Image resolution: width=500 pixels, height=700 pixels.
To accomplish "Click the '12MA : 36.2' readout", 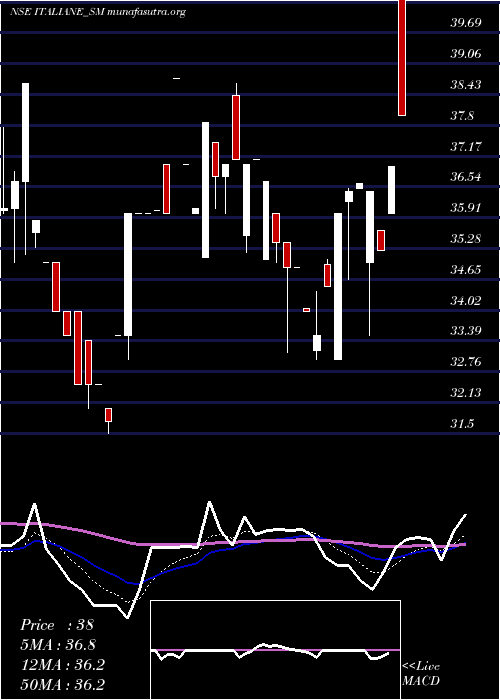I will [x=62, y=664].
